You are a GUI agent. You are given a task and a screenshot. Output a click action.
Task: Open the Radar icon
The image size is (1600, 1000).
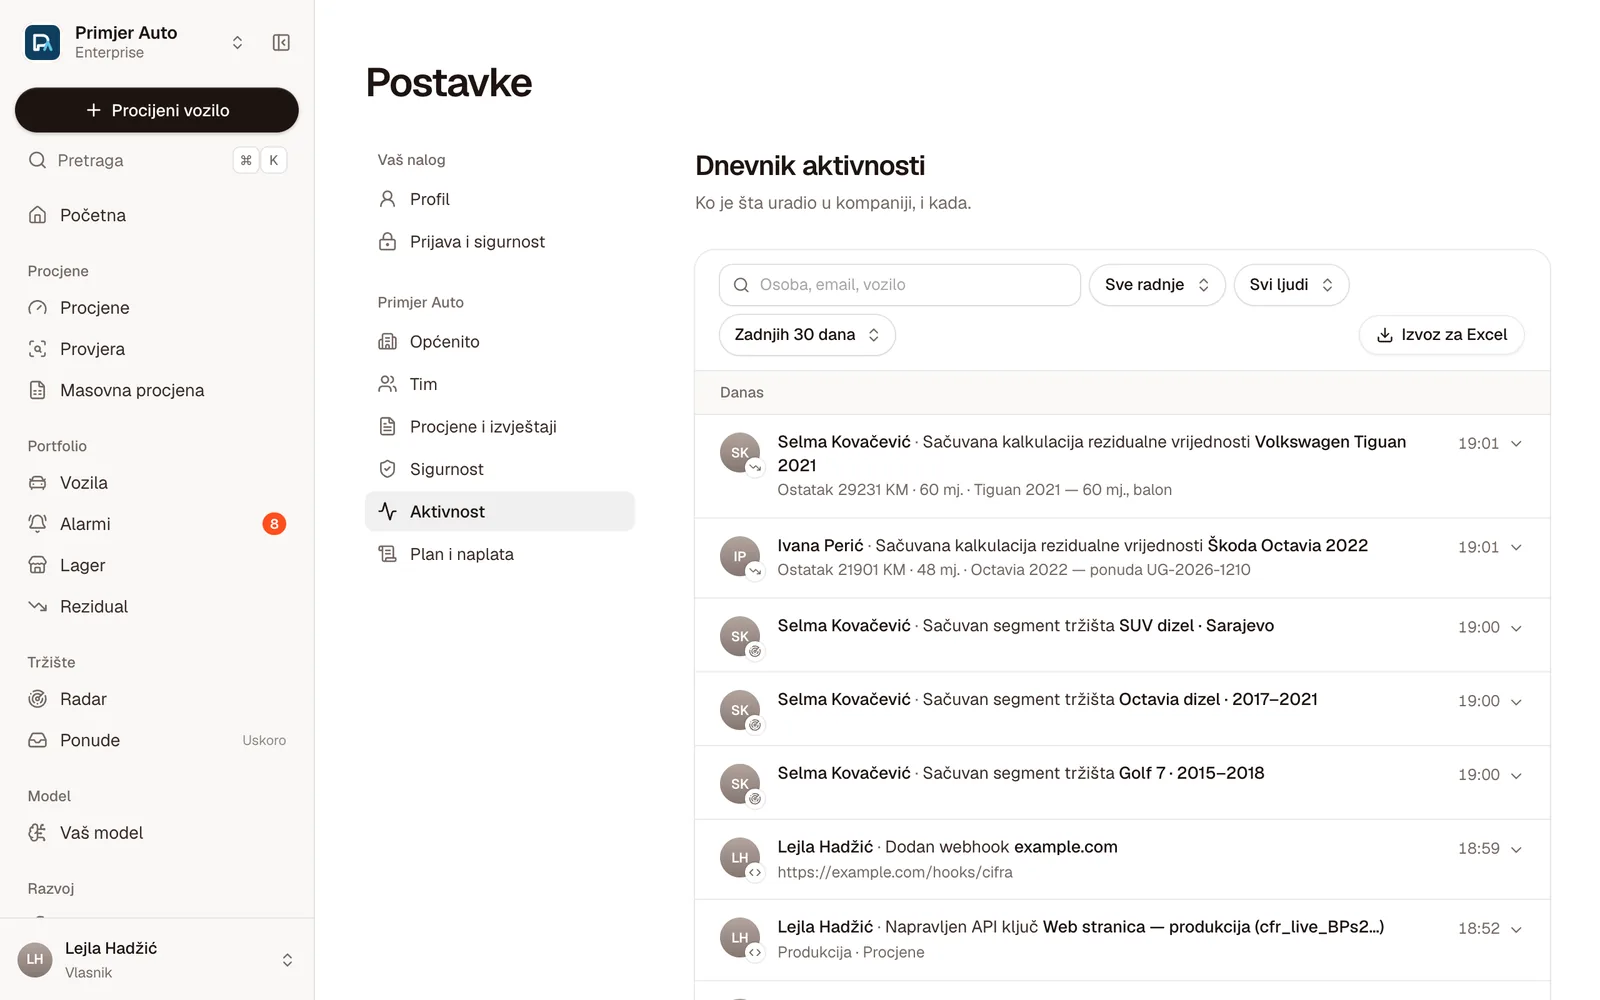pyautogui.click(x=38, y=699)
